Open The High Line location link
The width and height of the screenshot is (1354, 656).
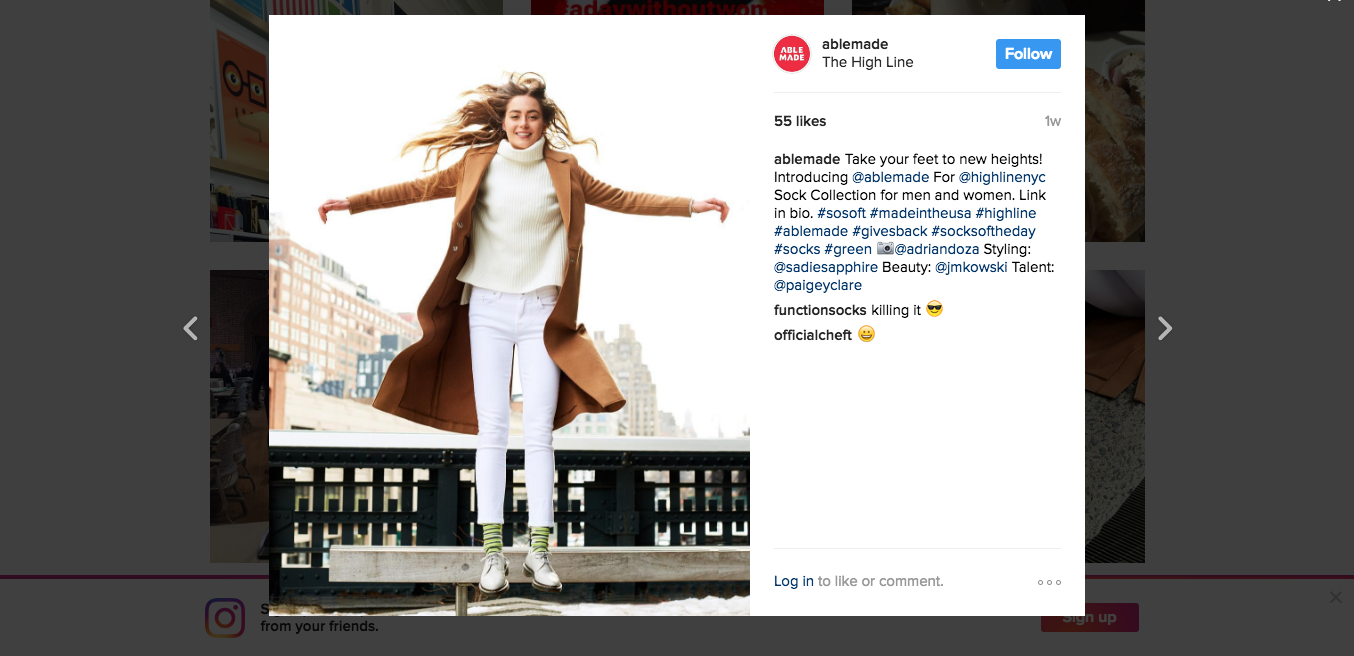point(868,62)
